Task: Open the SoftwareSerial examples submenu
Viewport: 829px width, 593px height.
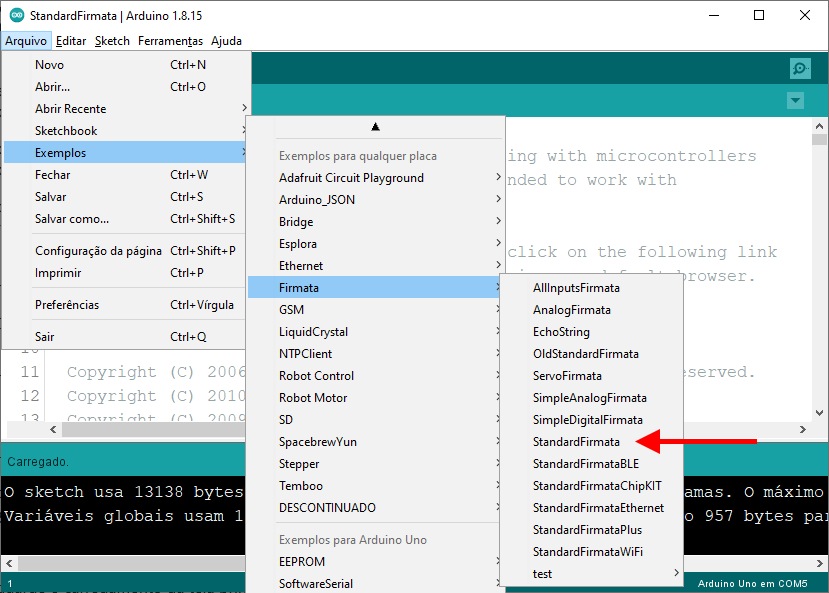Action: pyautogui.click(x=375, y=584)
